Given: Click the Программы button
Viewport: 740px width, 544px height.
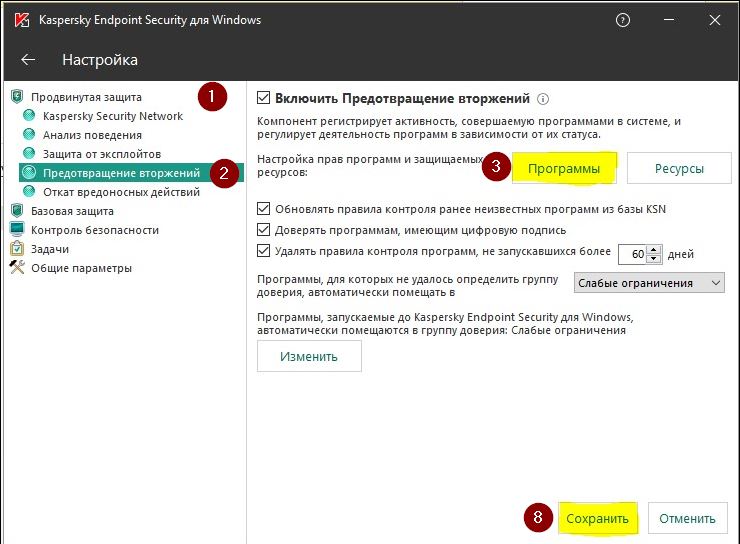Looking at the screenshot, I should tap(564, 168).
